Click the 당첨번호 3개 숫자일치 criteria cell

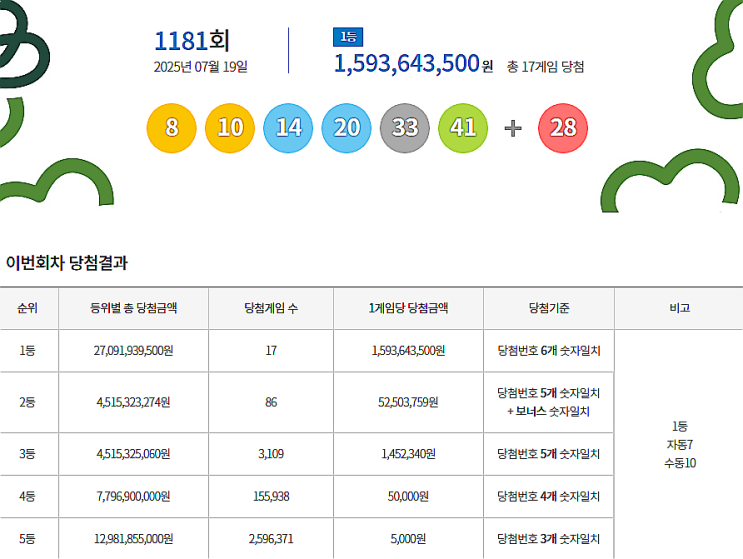(549, 539)
